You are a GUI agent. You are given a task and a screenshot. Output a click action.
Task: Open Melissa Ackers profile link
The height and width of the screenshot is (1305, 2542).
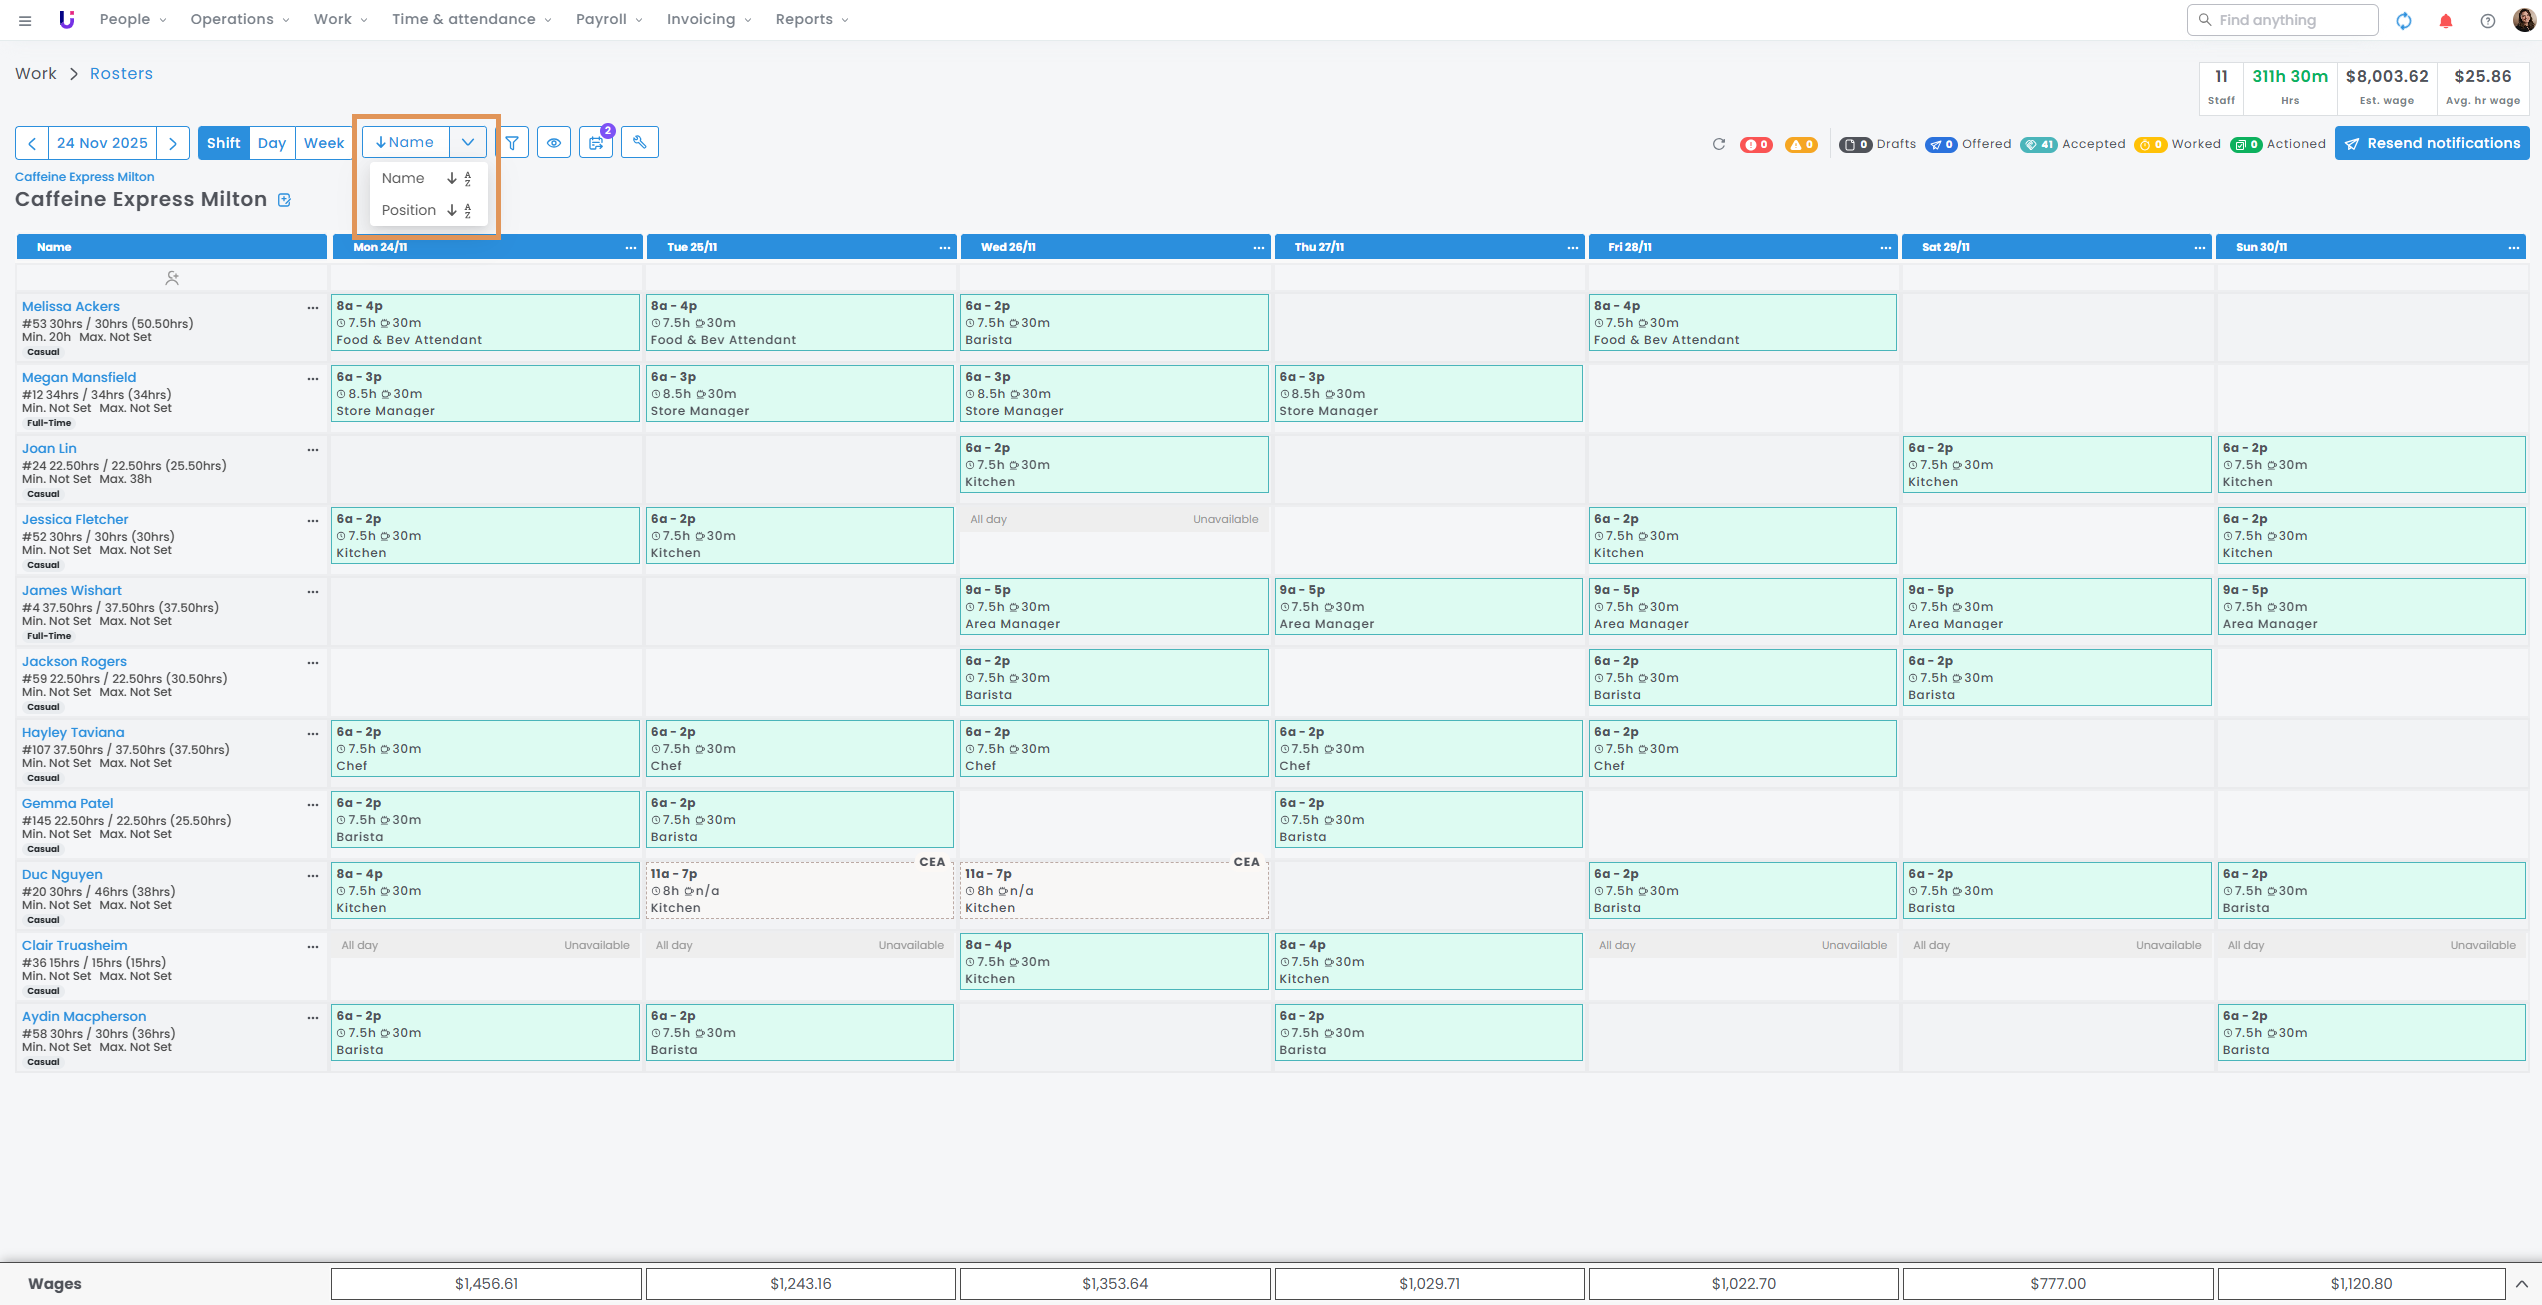point(71,307)
